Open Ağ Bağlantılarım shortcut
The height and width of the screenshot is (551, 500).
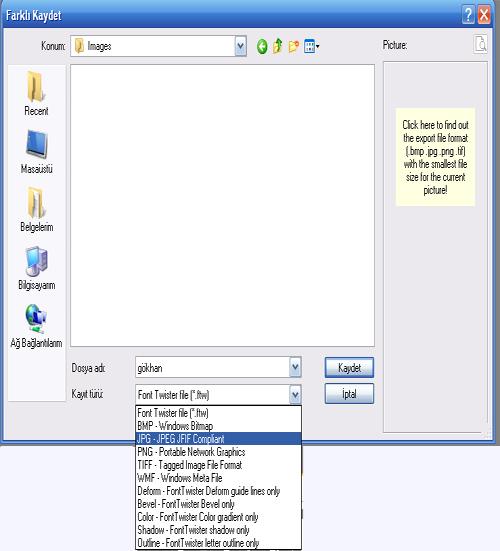(x=36, y=326)
